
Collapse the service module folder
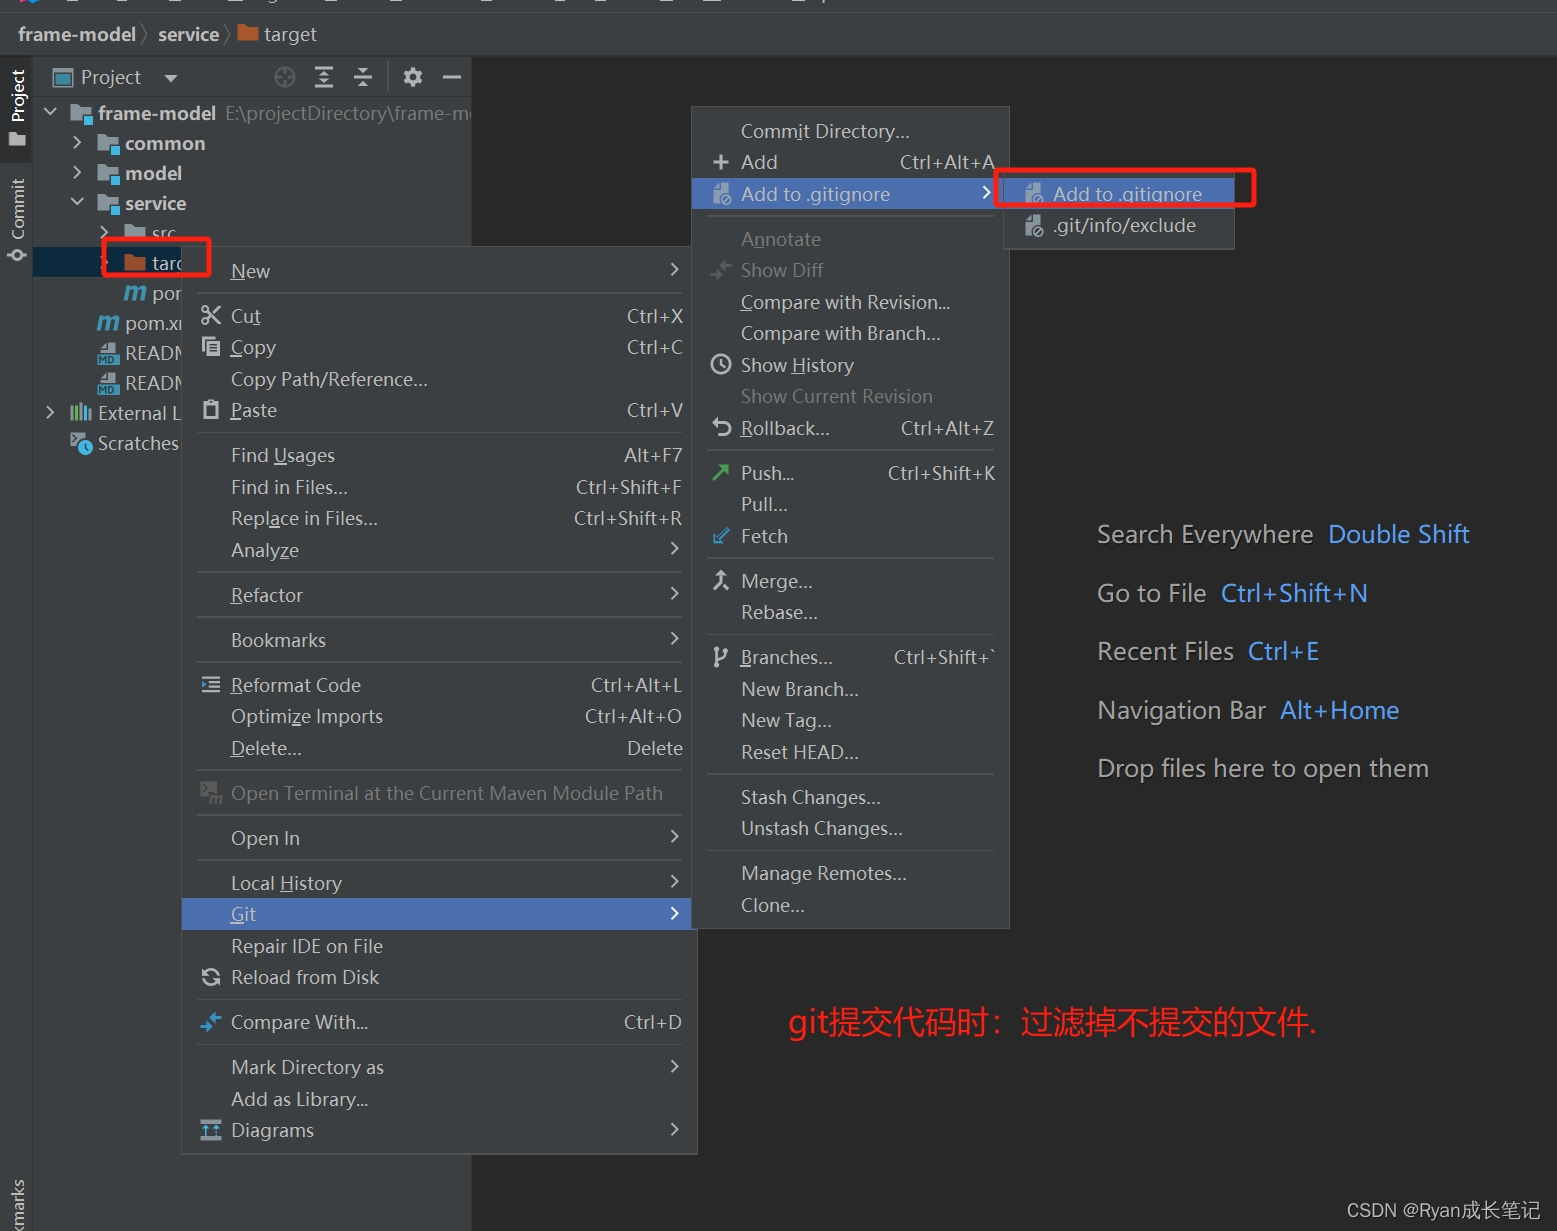tap(77, 202)
